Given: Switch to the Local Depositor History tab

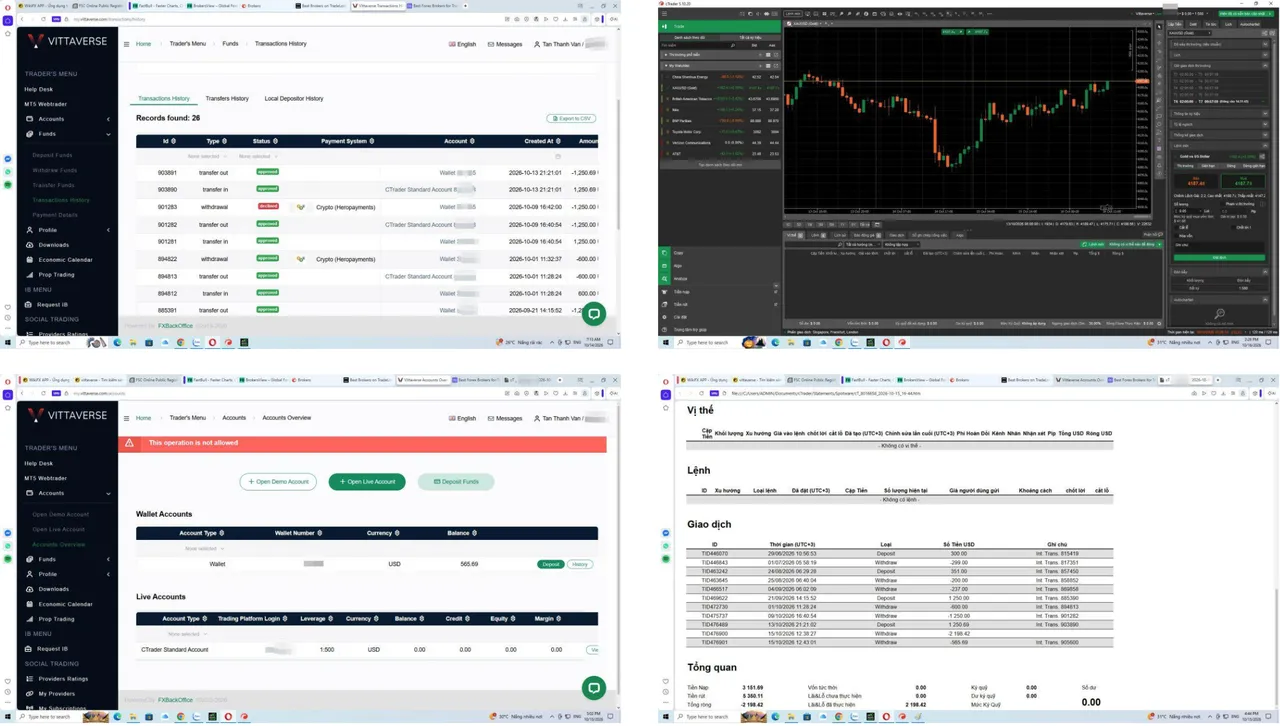Looking at the screenshot, I should point(294,99).
